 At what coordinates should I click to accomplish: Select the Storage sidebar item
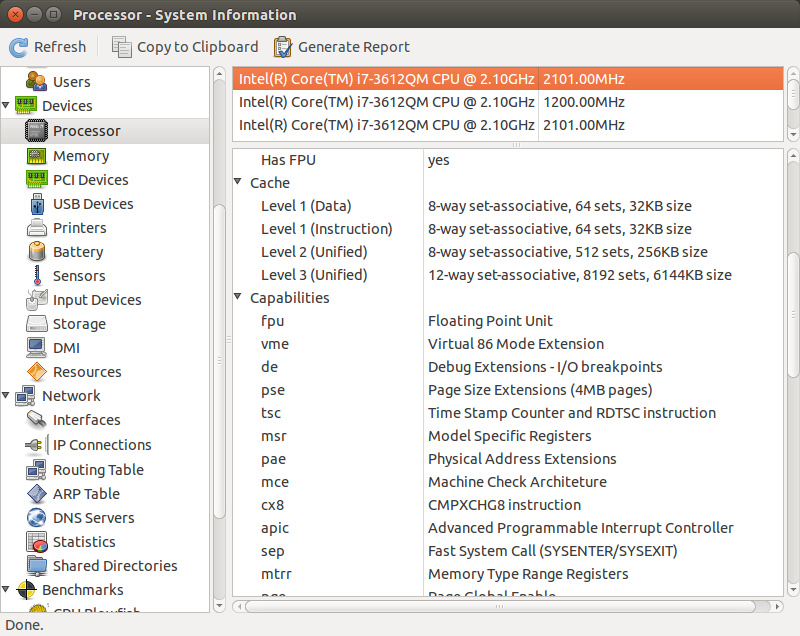79,324
